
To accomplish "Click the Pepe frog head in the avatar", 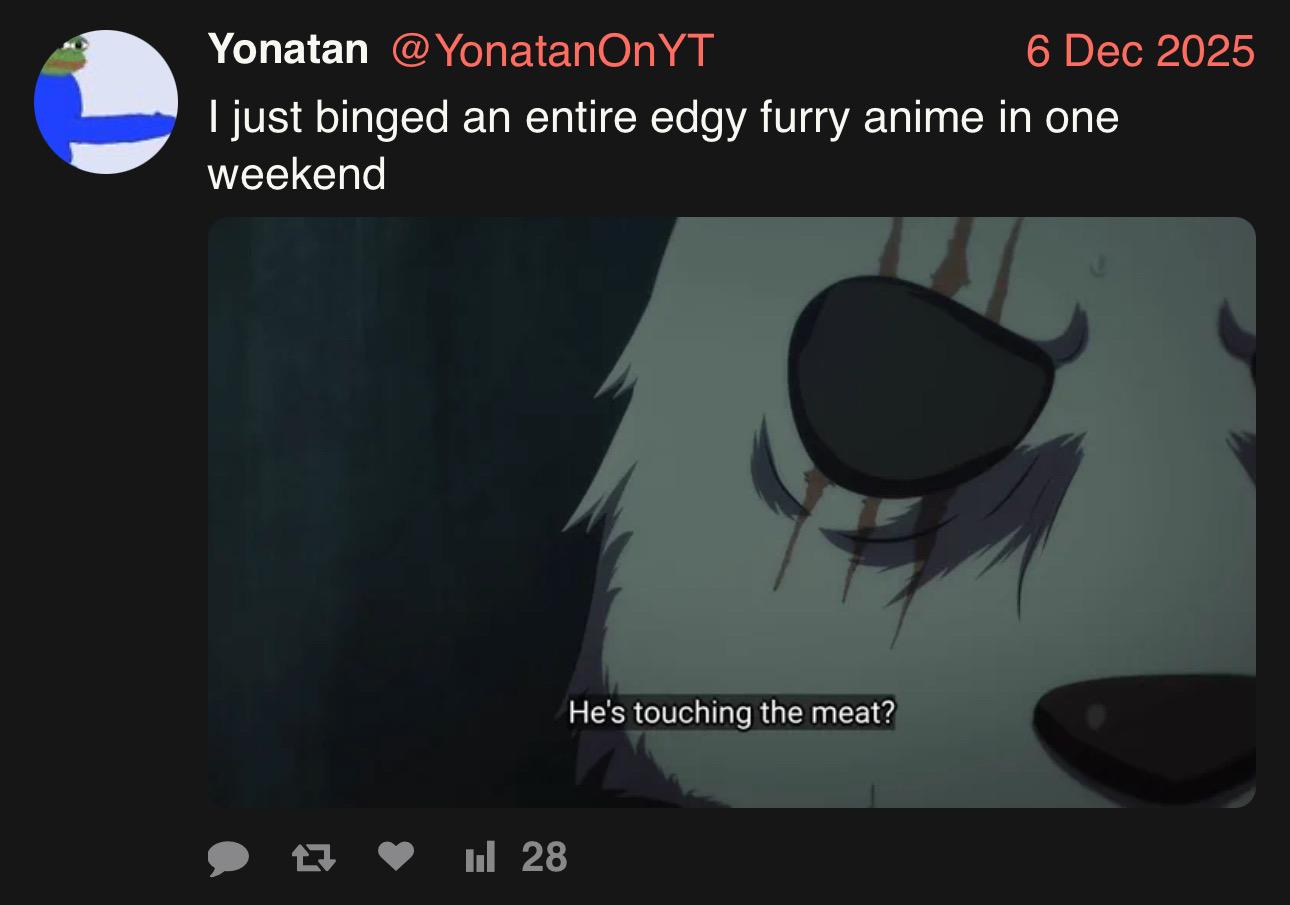I will [71, 56].
